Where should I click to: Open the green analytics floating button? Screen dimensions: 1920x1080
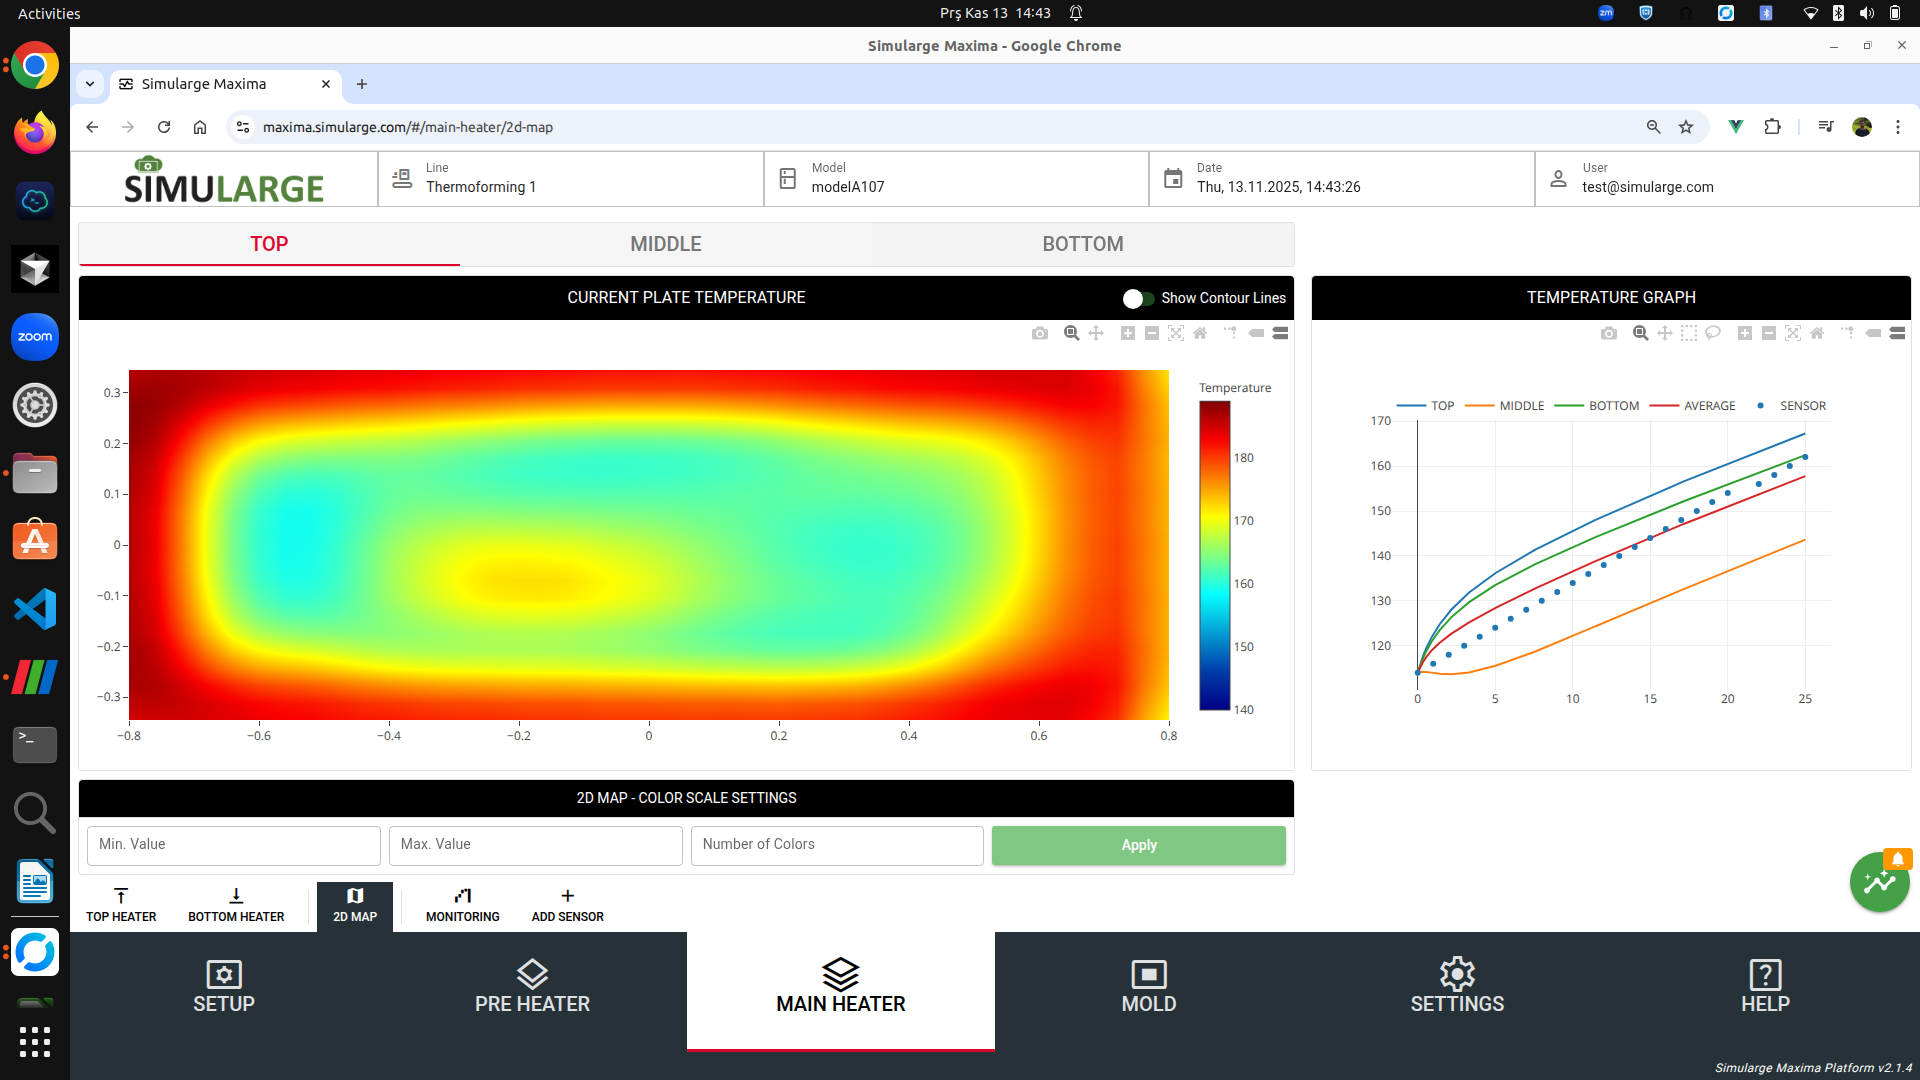[x=1879, y=882]
